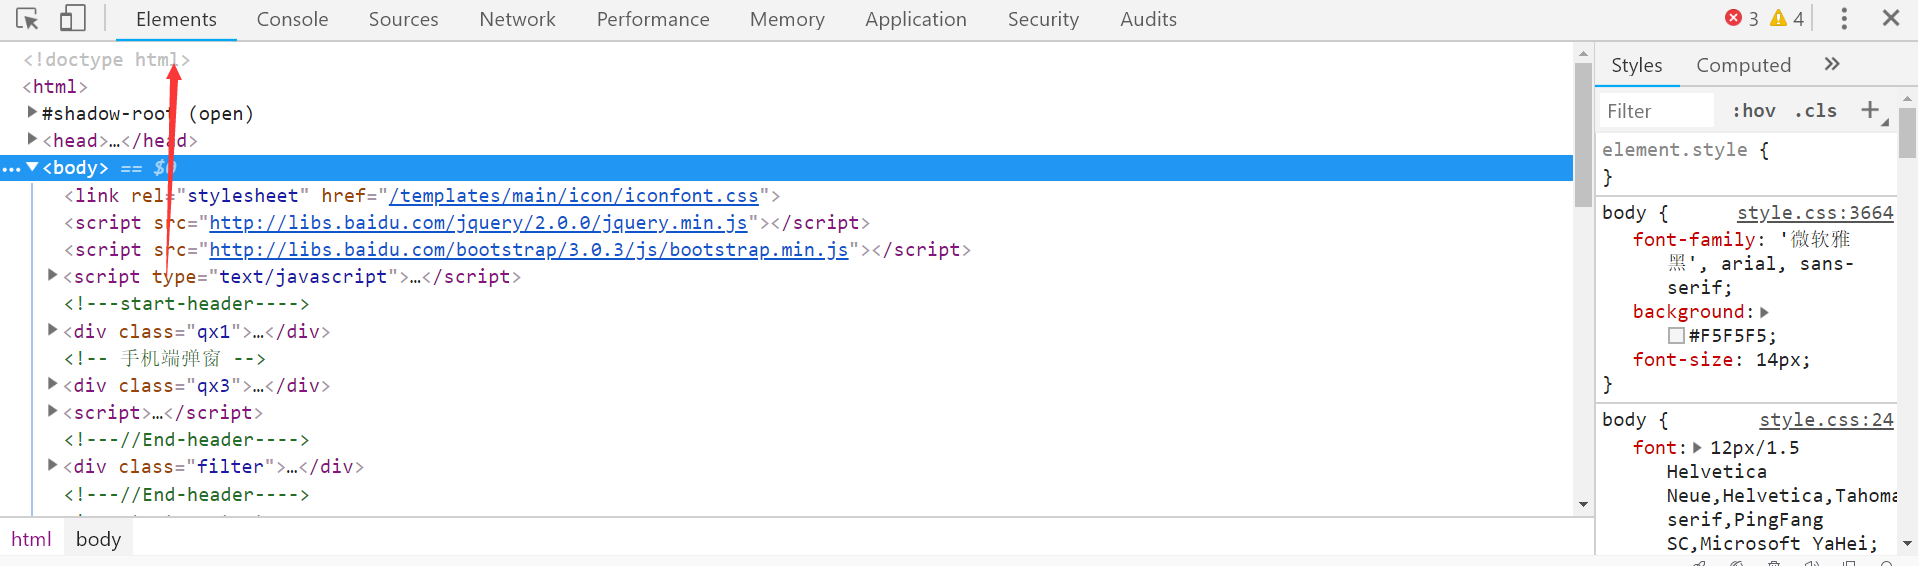Click the DOM tree scrollbar up arrow
The width and height of the screenshot is (1919, 566).
click(1583, 53)
